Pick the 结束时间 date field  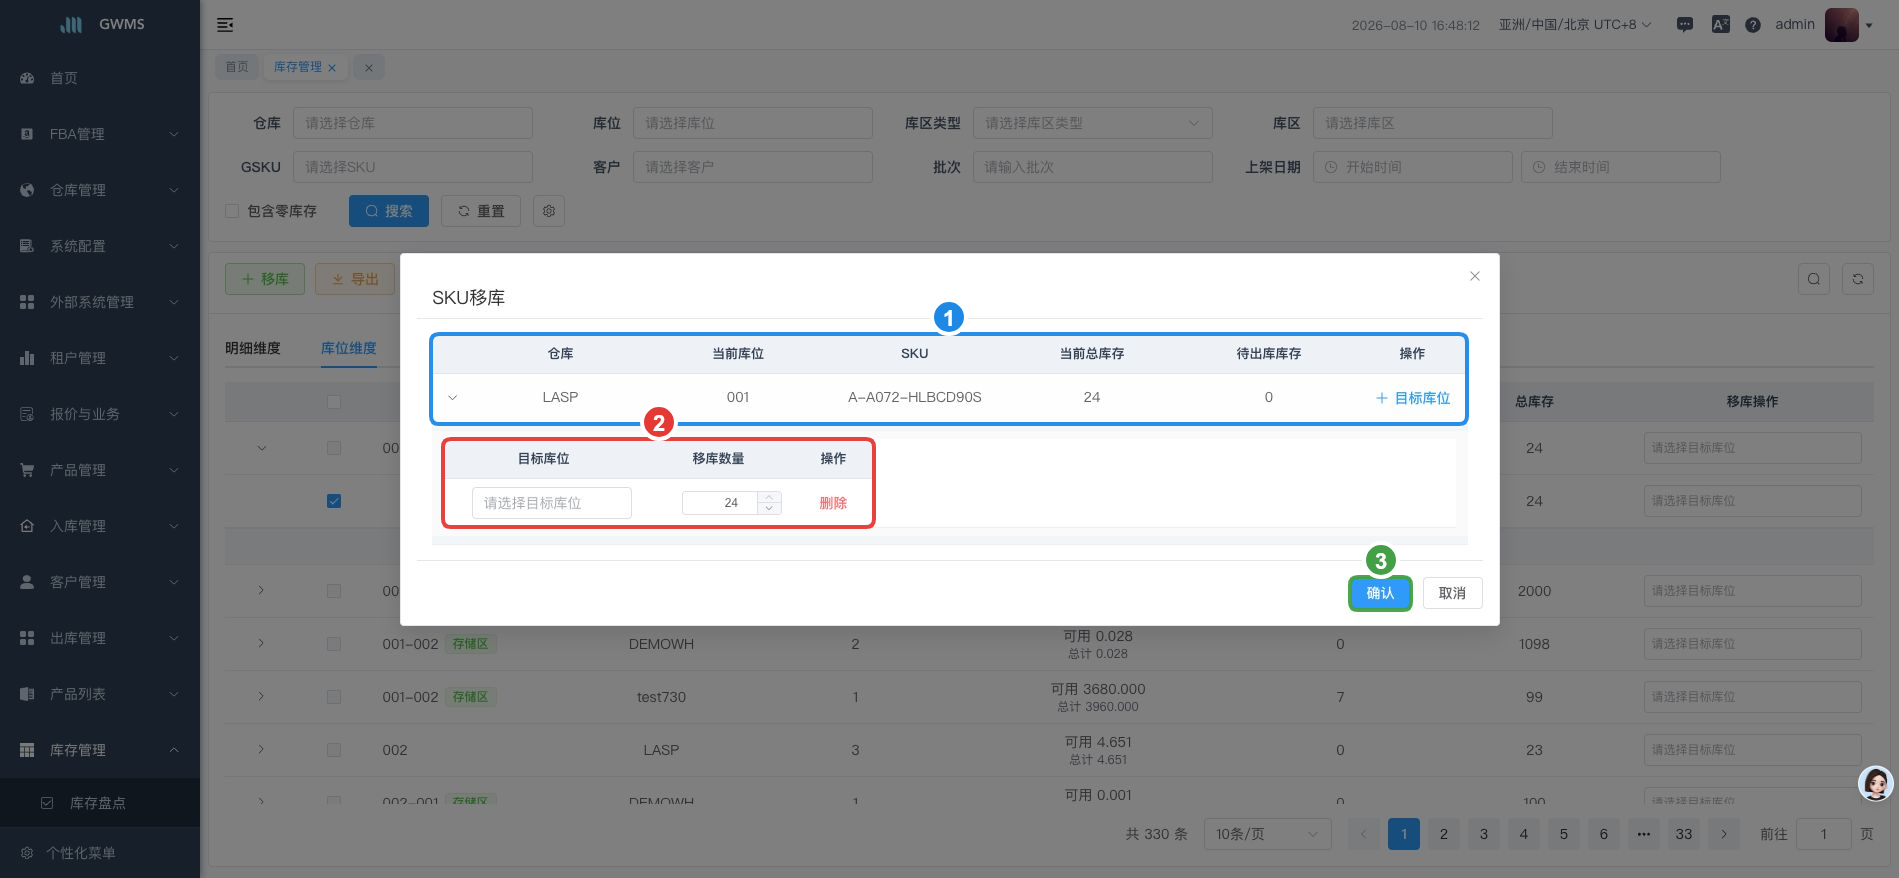(x=1620, y=167)
